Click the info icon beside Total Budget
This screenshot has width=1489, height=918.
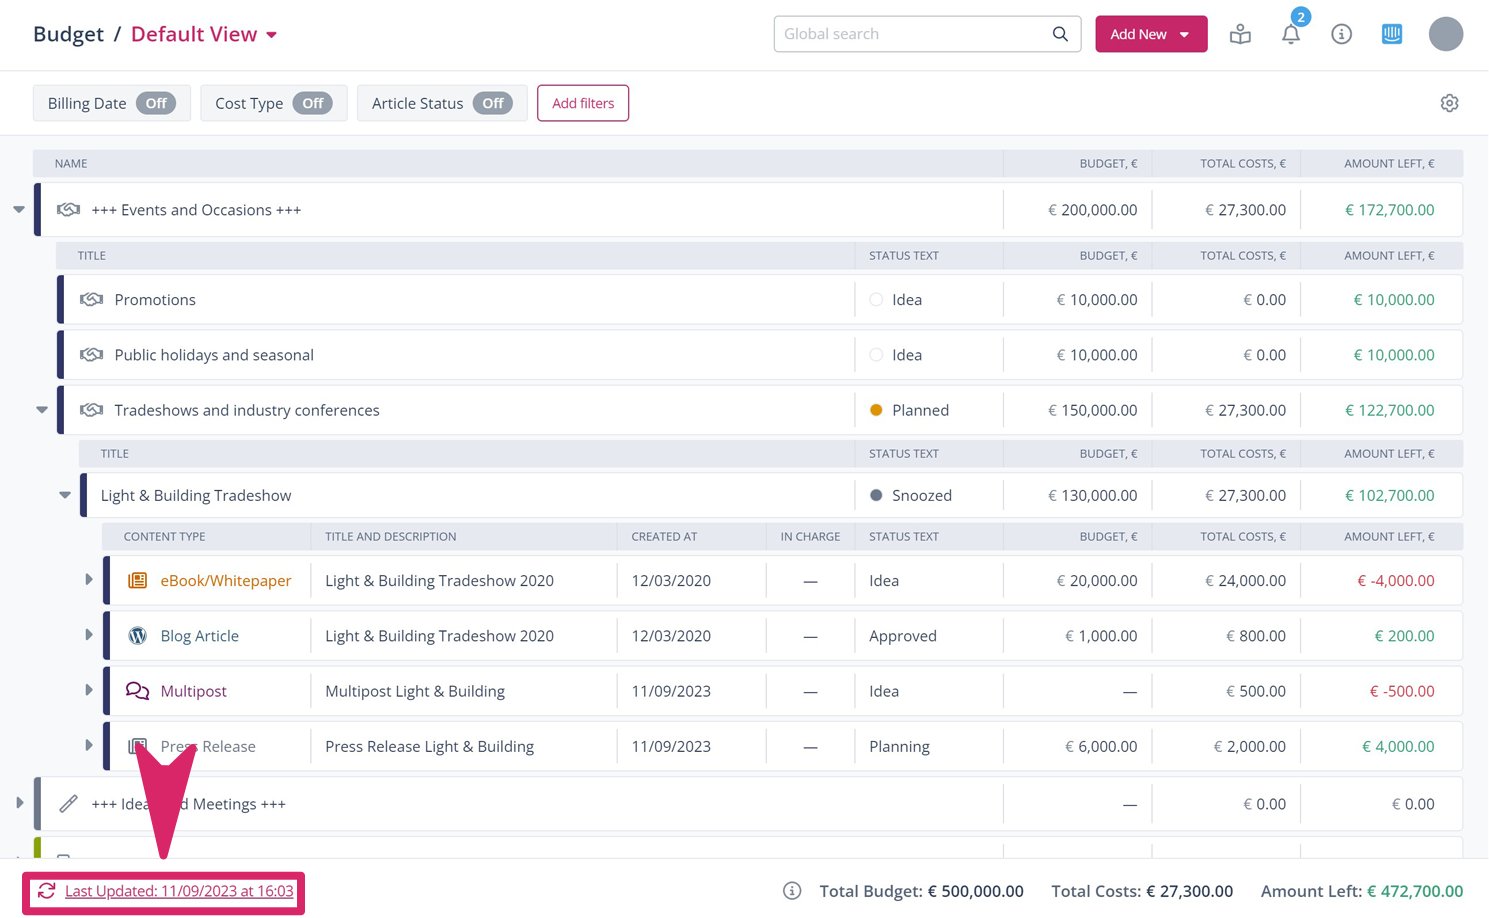pos(792,891)
